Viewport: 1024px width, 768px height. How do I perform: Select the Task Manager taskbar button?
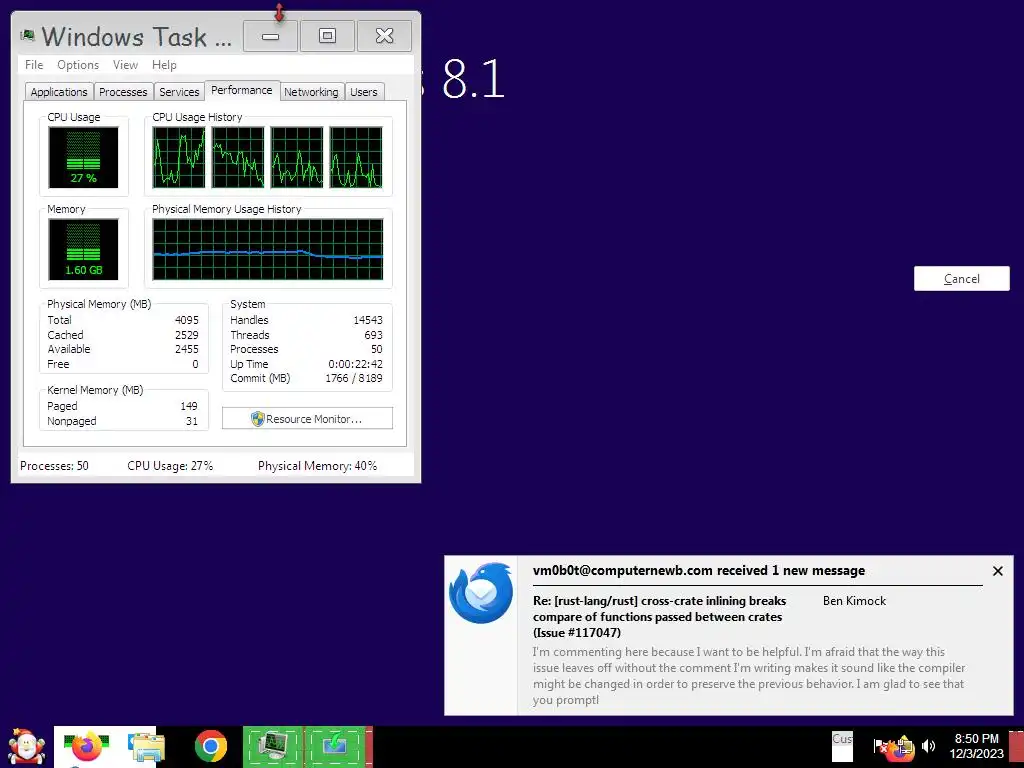272,746
